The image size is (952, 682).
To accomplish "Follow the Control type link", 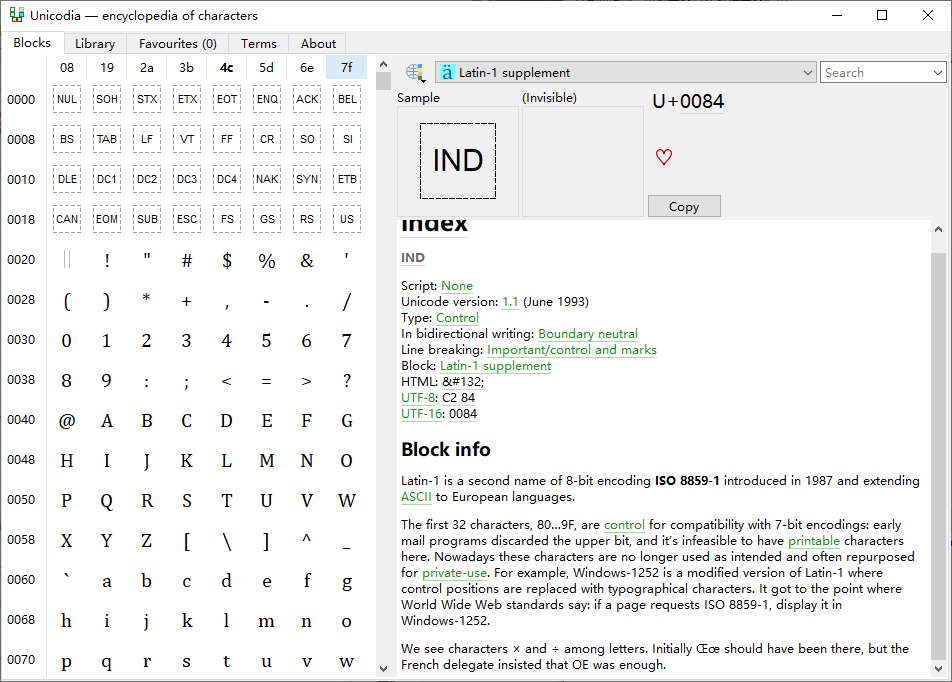I will [457, 317].
